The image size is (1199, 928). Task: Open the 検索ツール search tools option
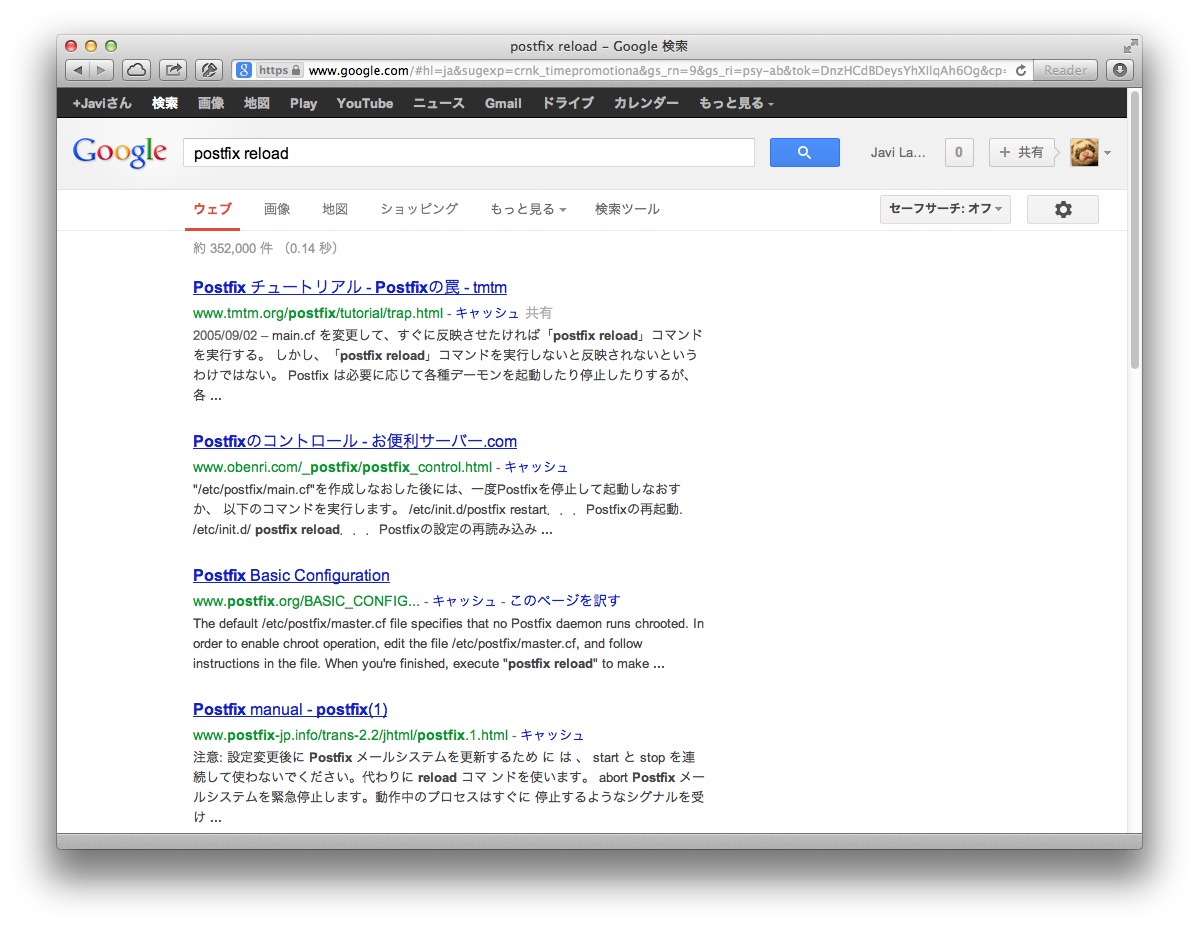click(x=627, y=209)
